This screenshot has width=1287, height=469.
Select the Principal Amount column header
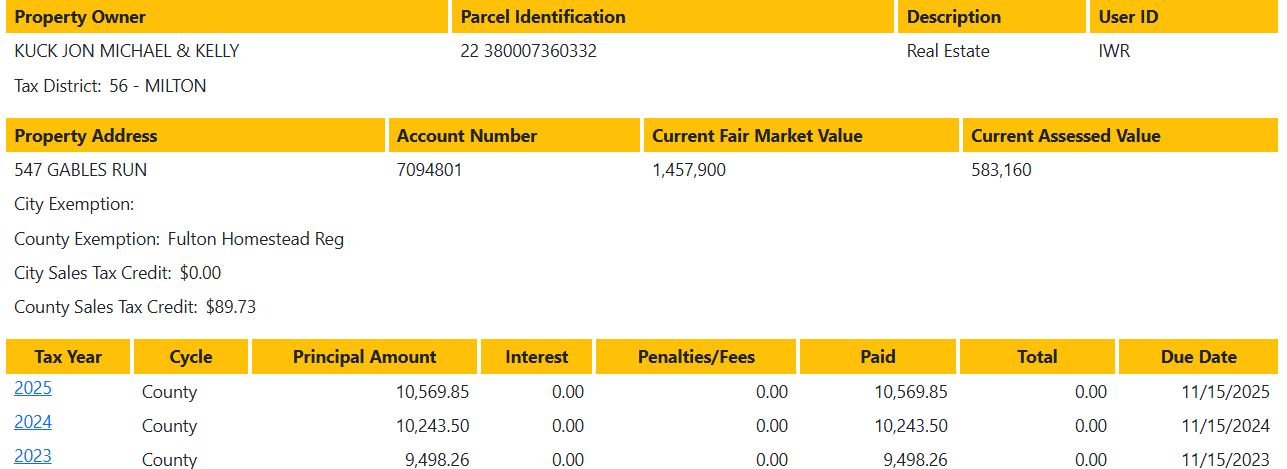click(364, 357)
